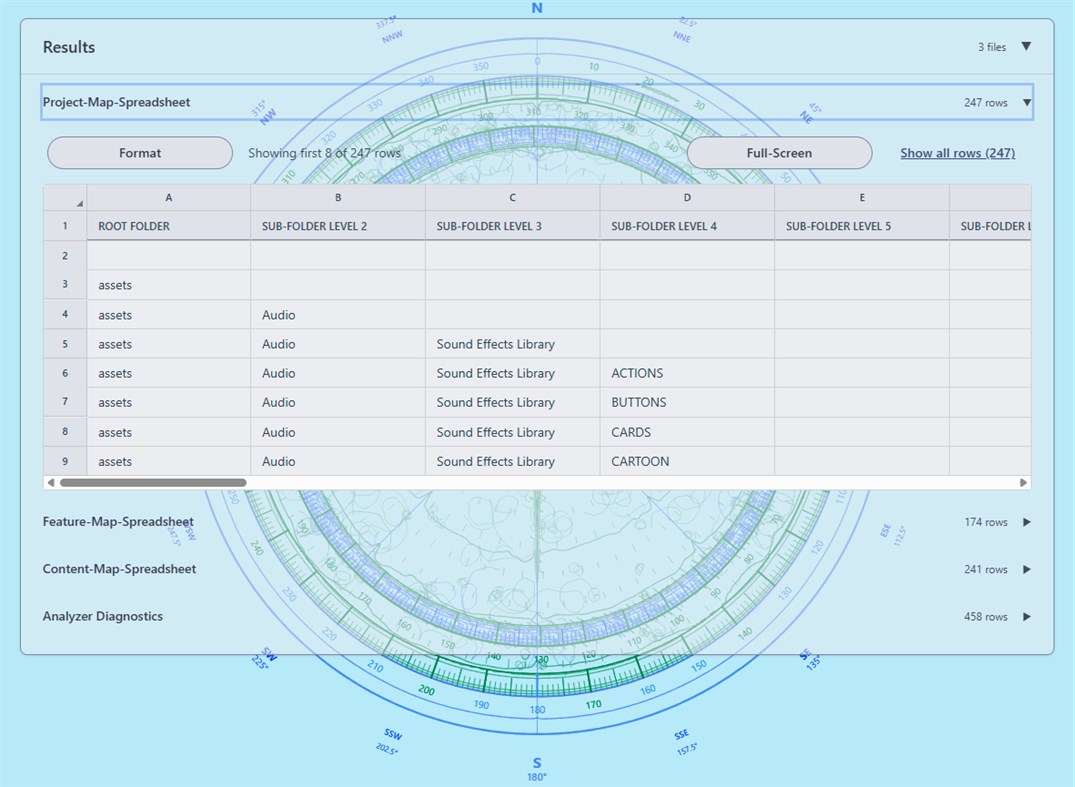Image resolution: width=1075 pixels, height=787 pixels.
Task: Open the table in Full-Screen
Action: [x=780, y=153]
